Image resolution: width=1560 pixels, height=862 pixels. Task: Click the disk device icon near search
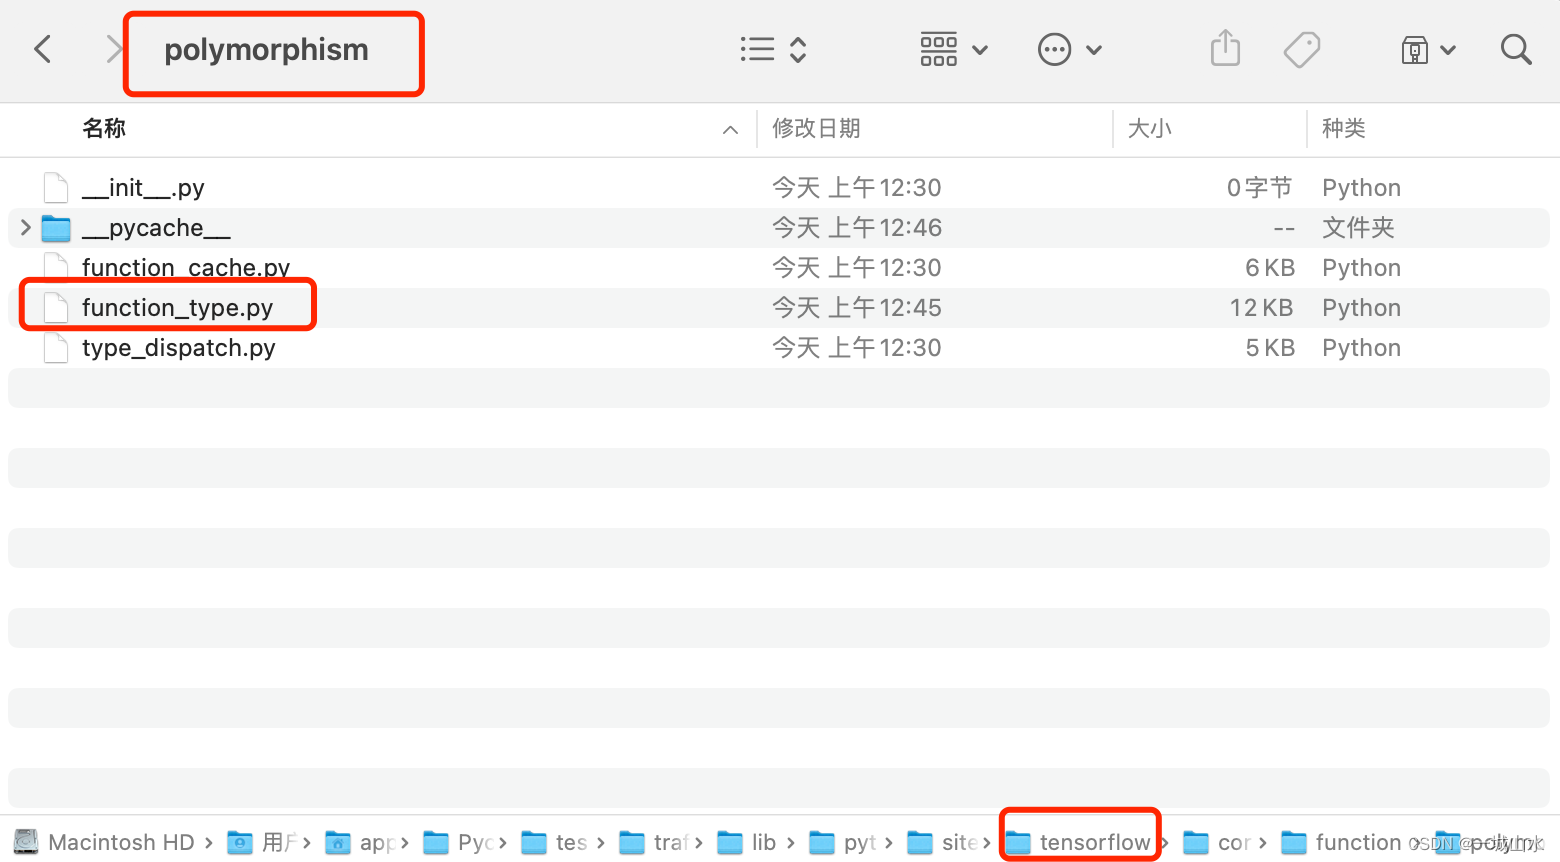click(x=1413, y=48)
